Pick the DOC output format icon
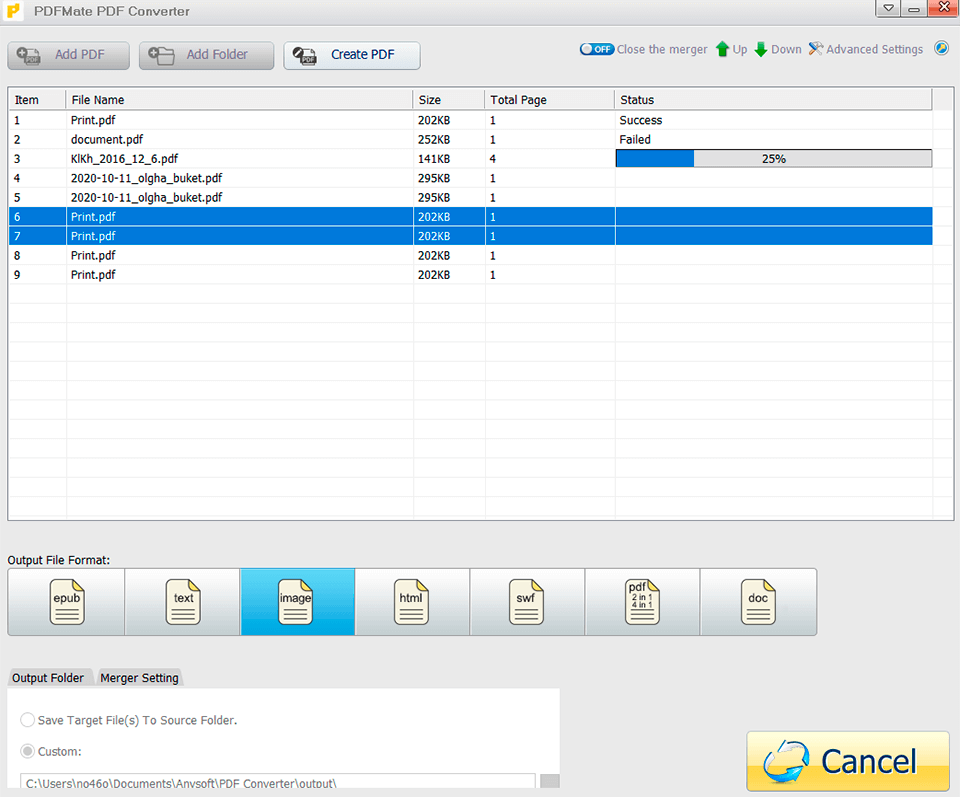The image size is (960, 797). [758, 602]
